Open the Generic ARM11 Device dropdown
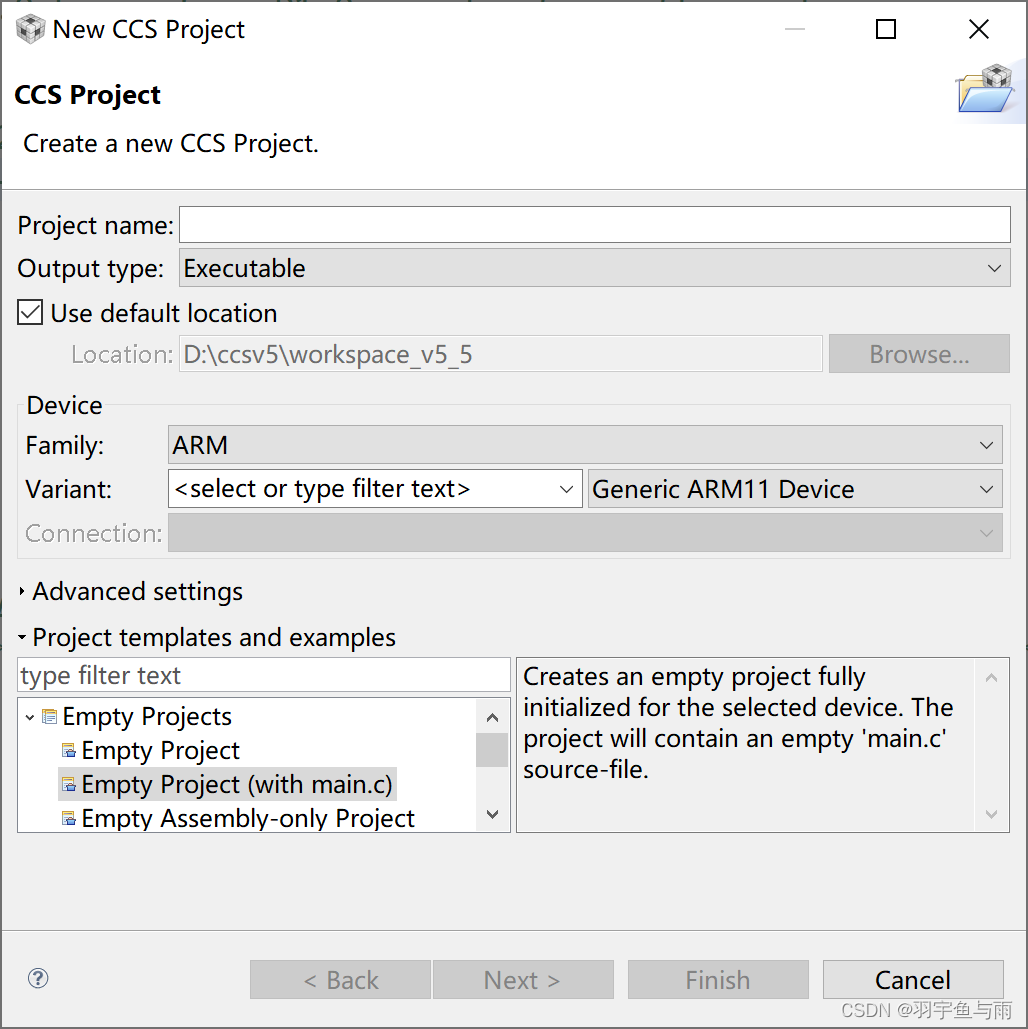1028x1029 pixels. [x=794, y=489]
